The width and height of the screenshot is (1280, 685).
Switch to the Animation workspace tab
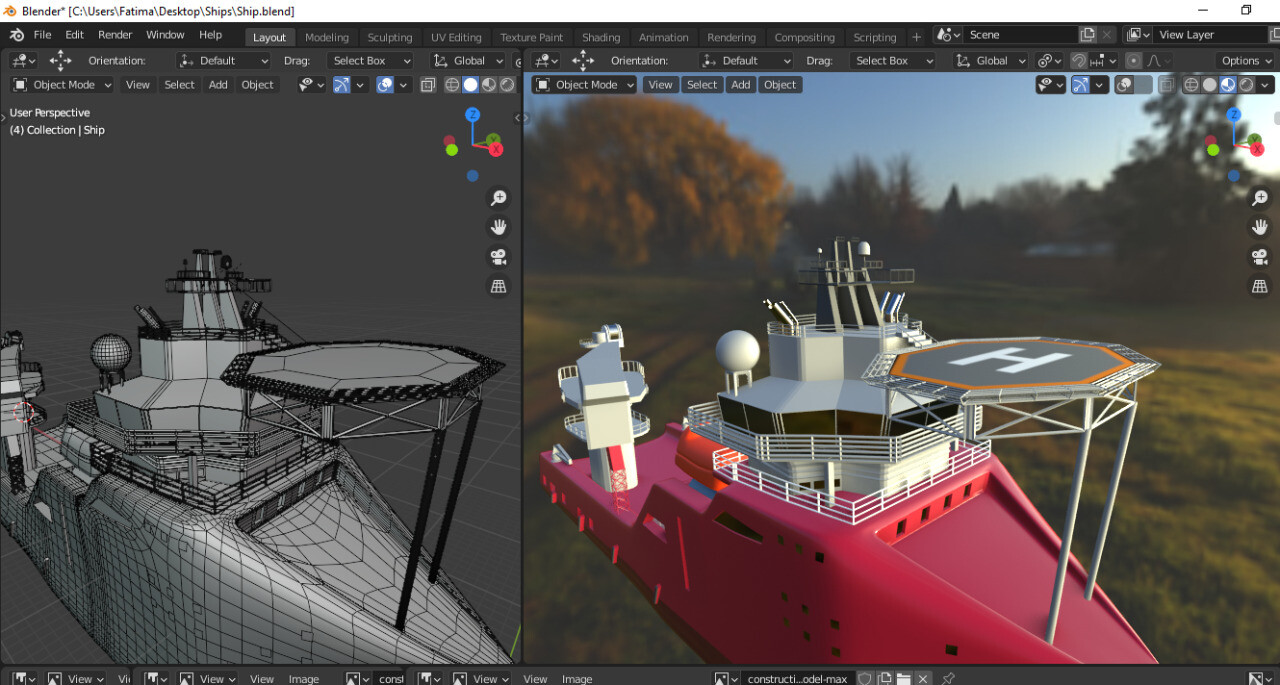pyautogui.click(x=664, y=37)
